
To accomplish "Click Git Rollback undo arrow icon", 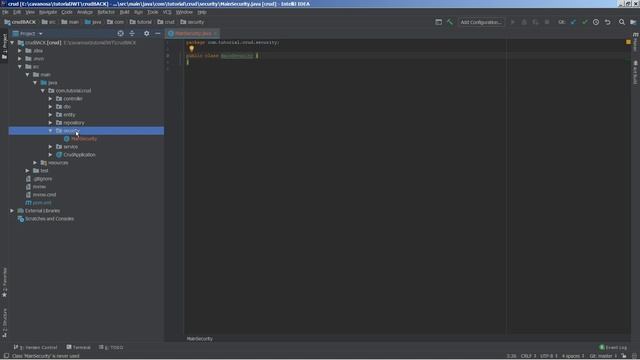I will [608, 22].
